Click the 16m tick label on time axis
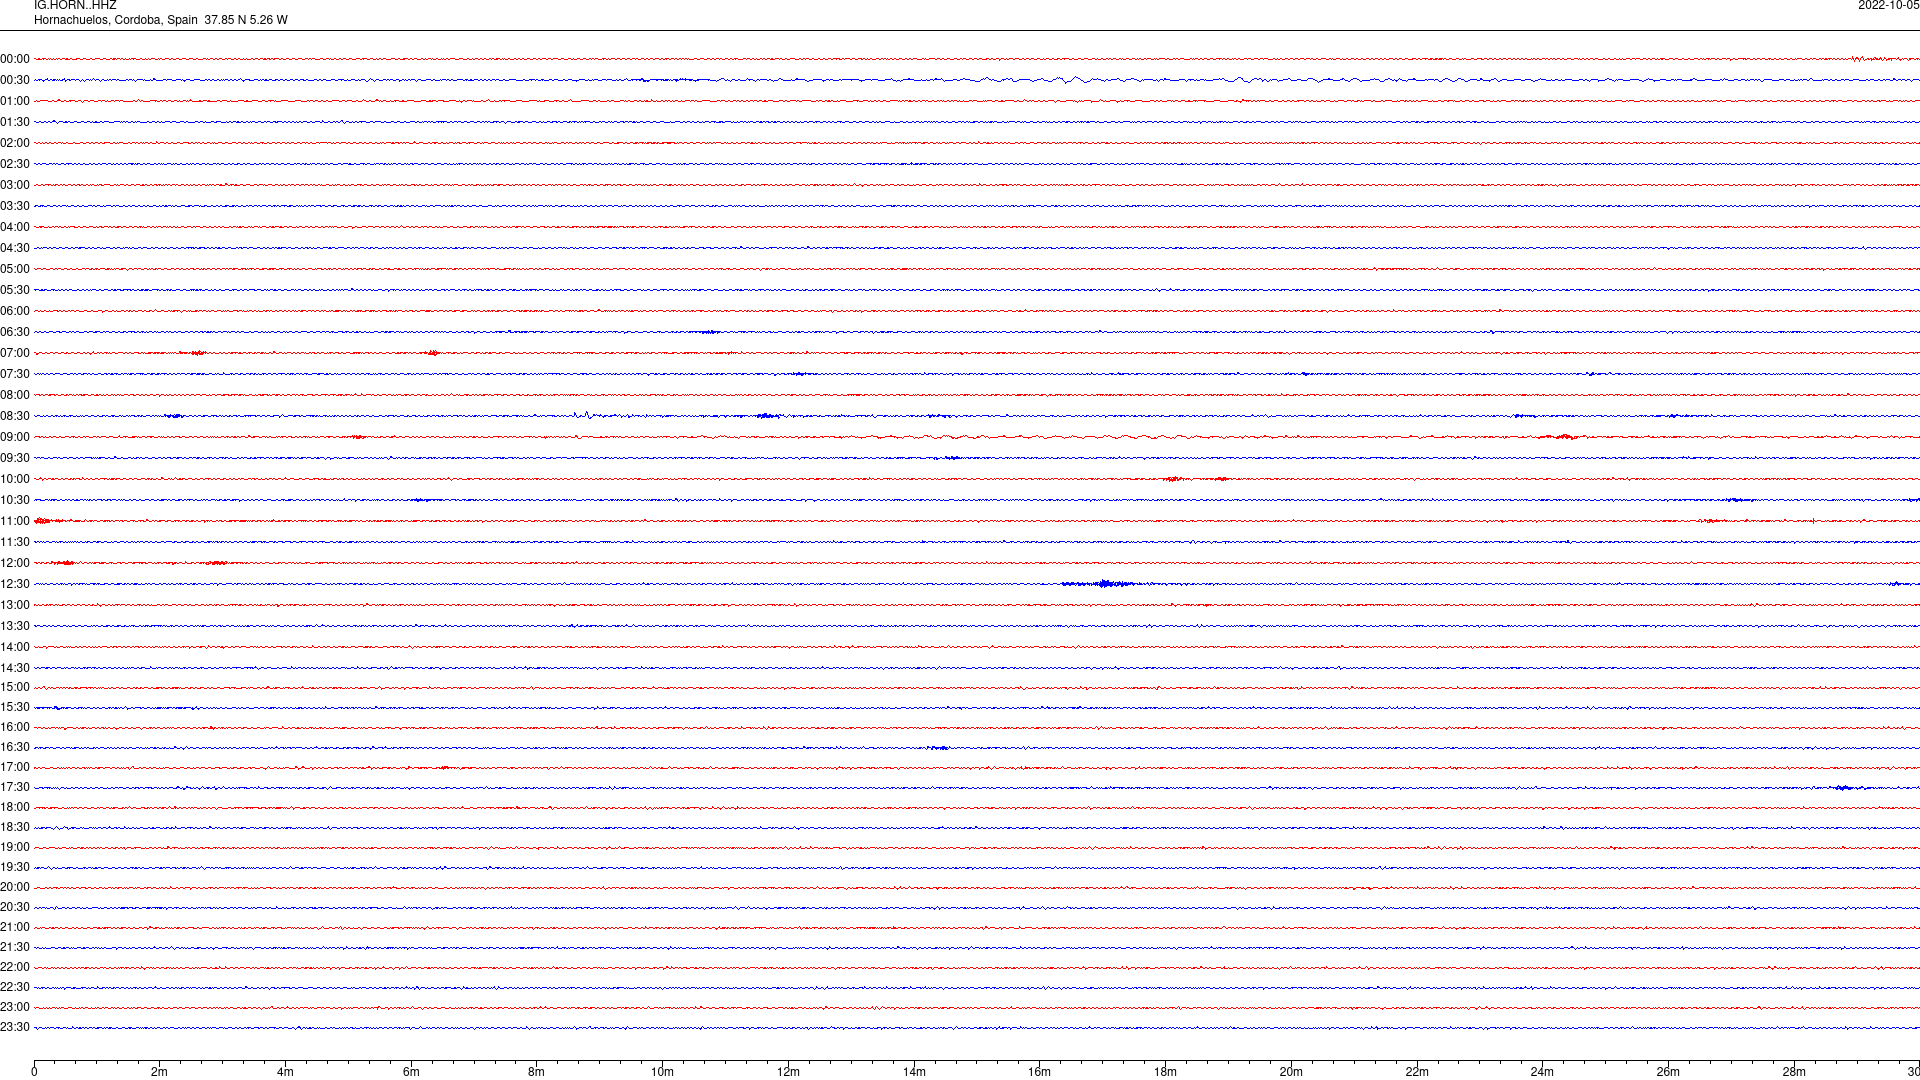The height and width of the screenshot is (1080, 1920). pyautogui.click(x=1040, y=1072)
